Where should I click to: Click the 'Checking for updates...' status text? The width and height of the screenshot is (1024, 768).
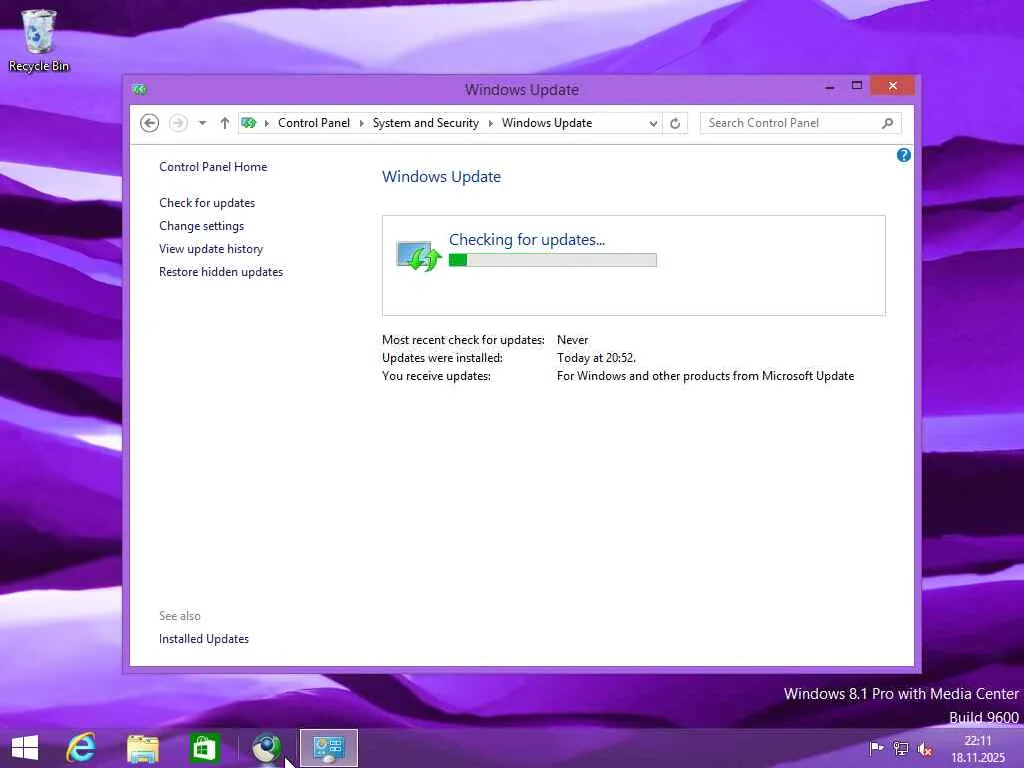[x=527, y=240]
